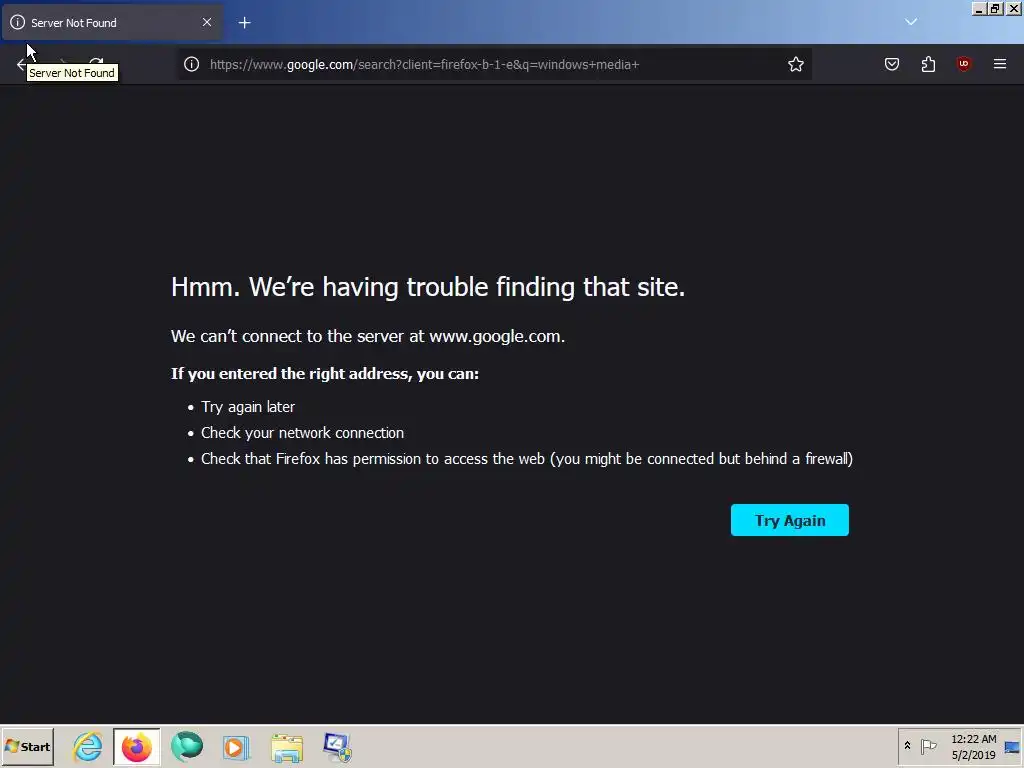Screen dimensions: 1024x768
Task: Click the network tray icon
Action: [x=1012, y=747]
